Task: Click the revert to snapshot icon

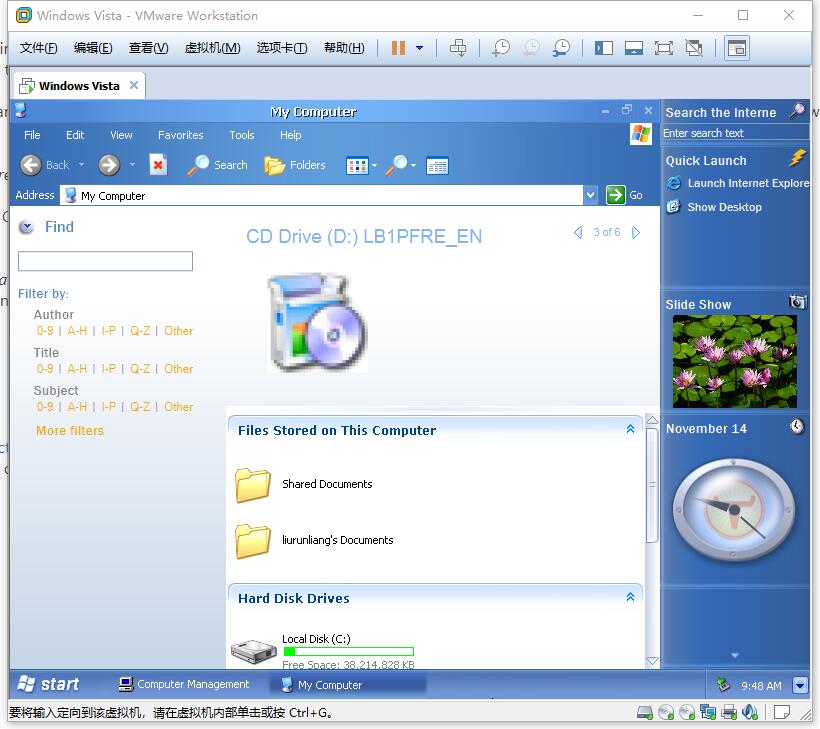Action: point(531,48)
